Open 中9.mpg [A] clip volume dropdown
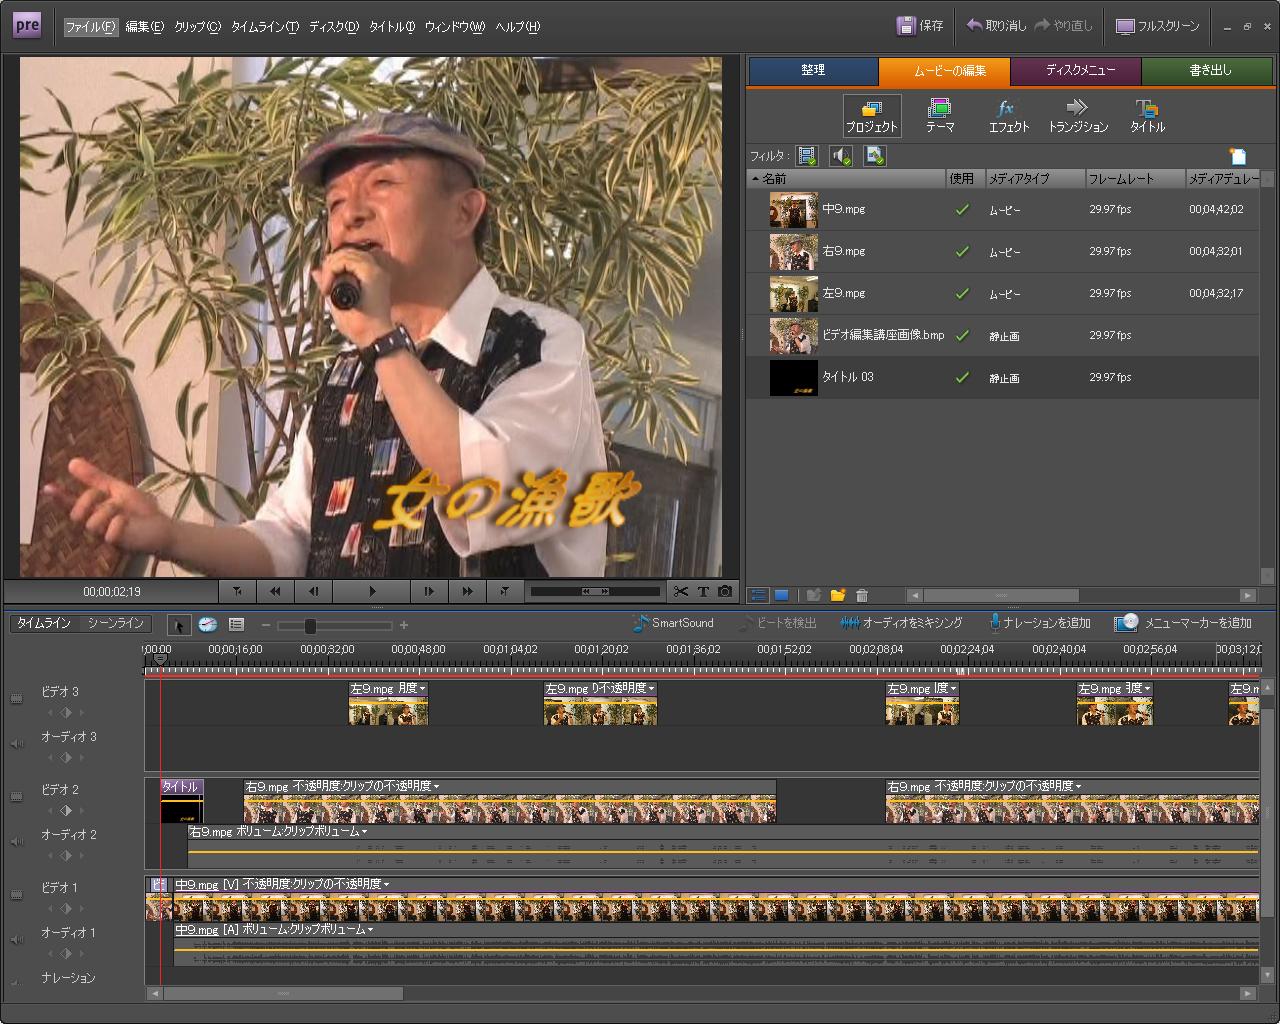 point(370,930)
